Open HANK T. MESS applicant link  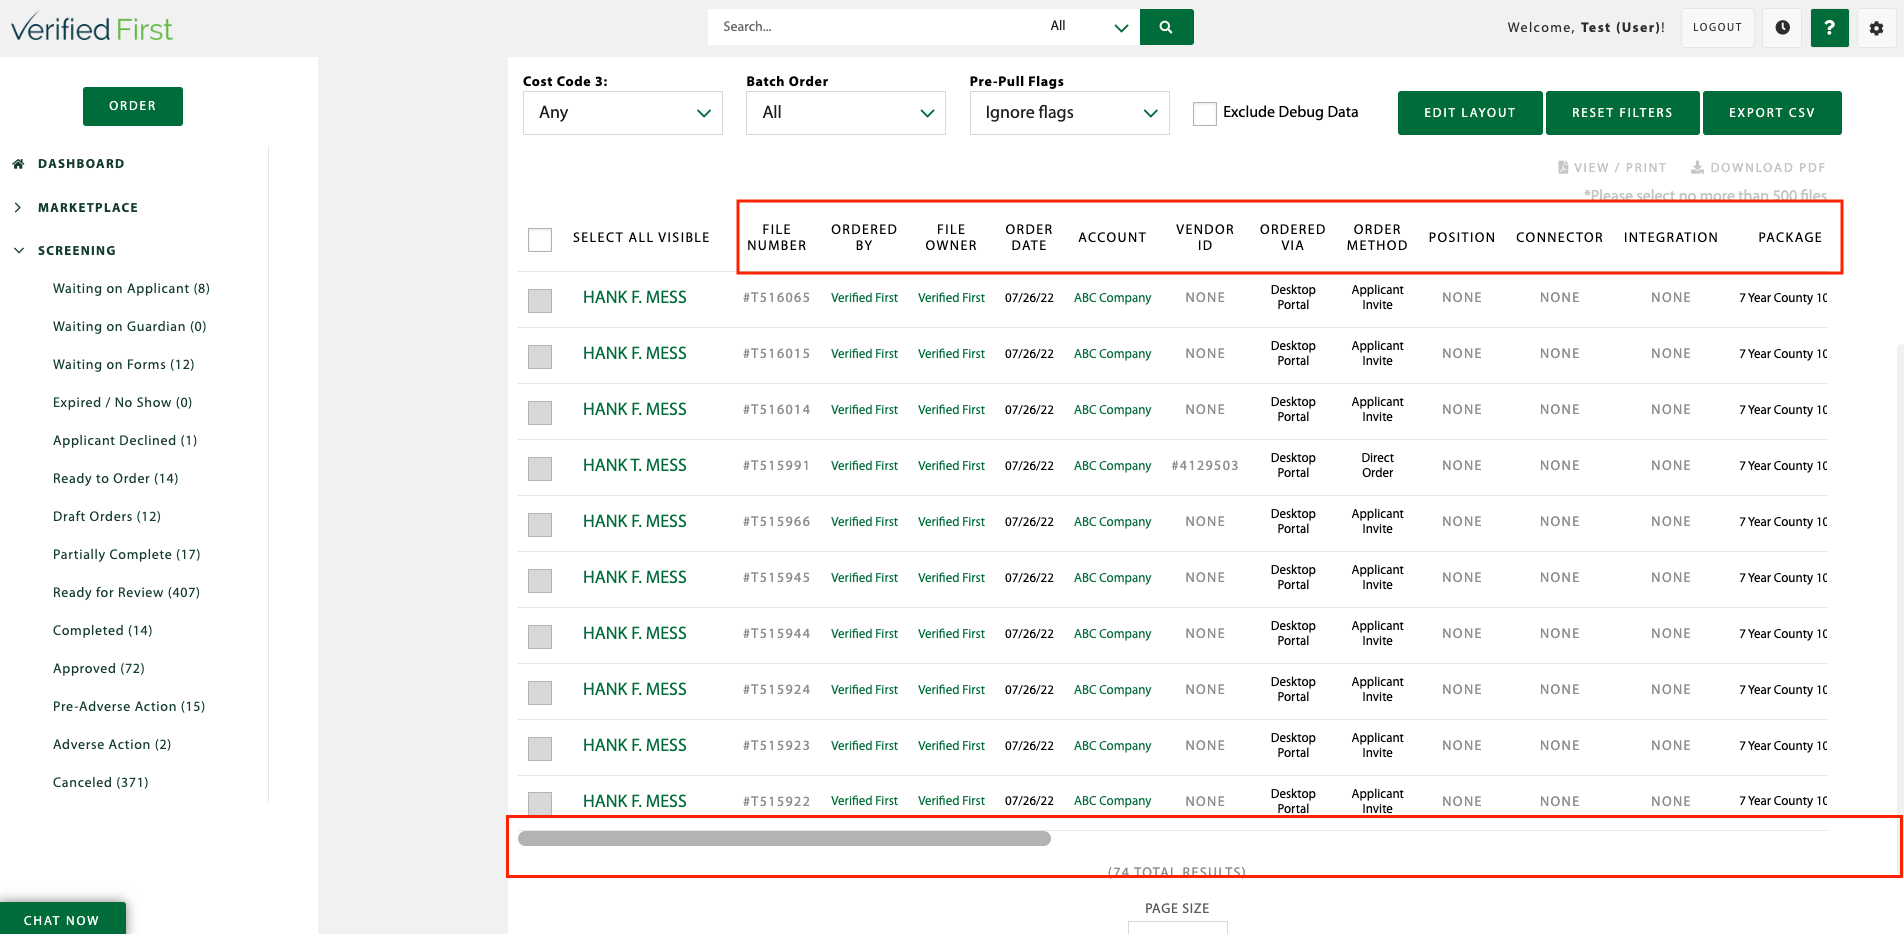coord(635,466)
